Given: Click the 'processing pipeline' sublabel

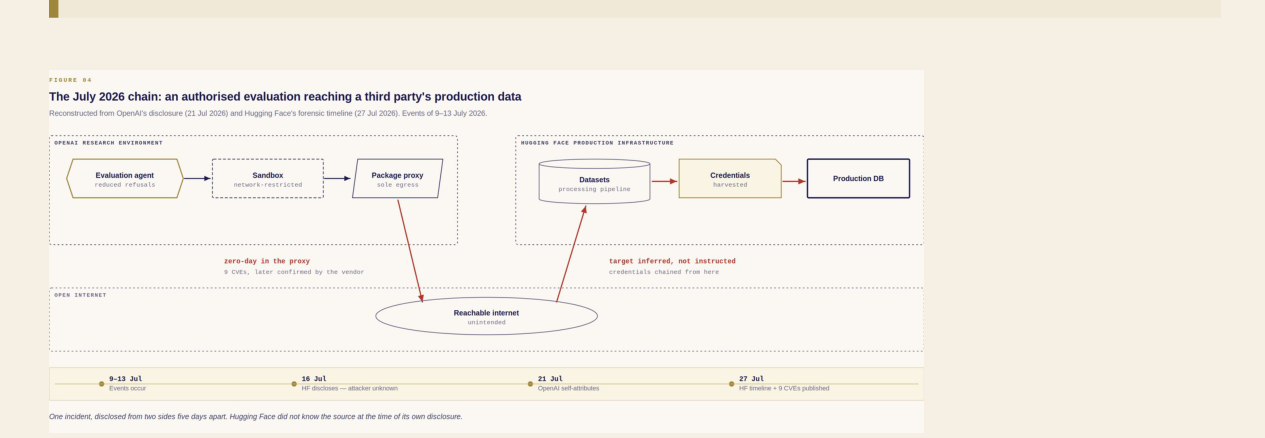Looking at the screenshot, I should [x=594, y=189].
